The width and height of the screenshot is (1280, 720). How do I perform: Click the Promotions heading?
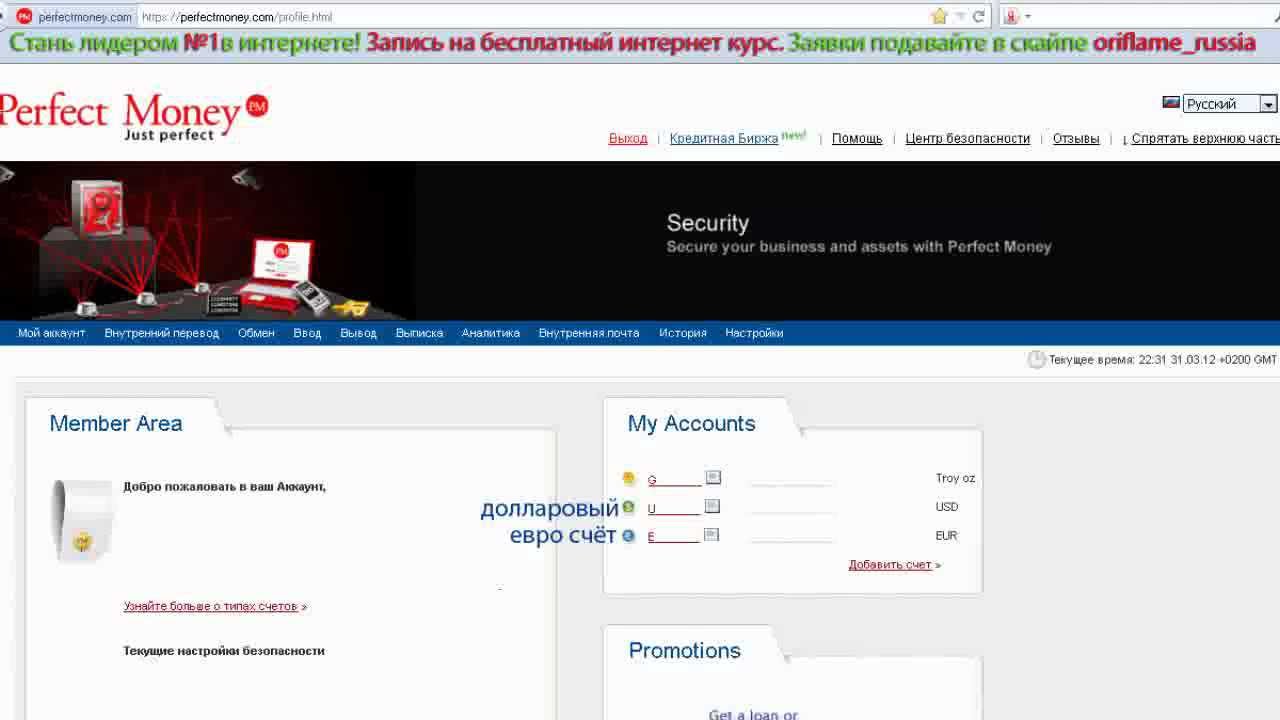tap(685, 651)
